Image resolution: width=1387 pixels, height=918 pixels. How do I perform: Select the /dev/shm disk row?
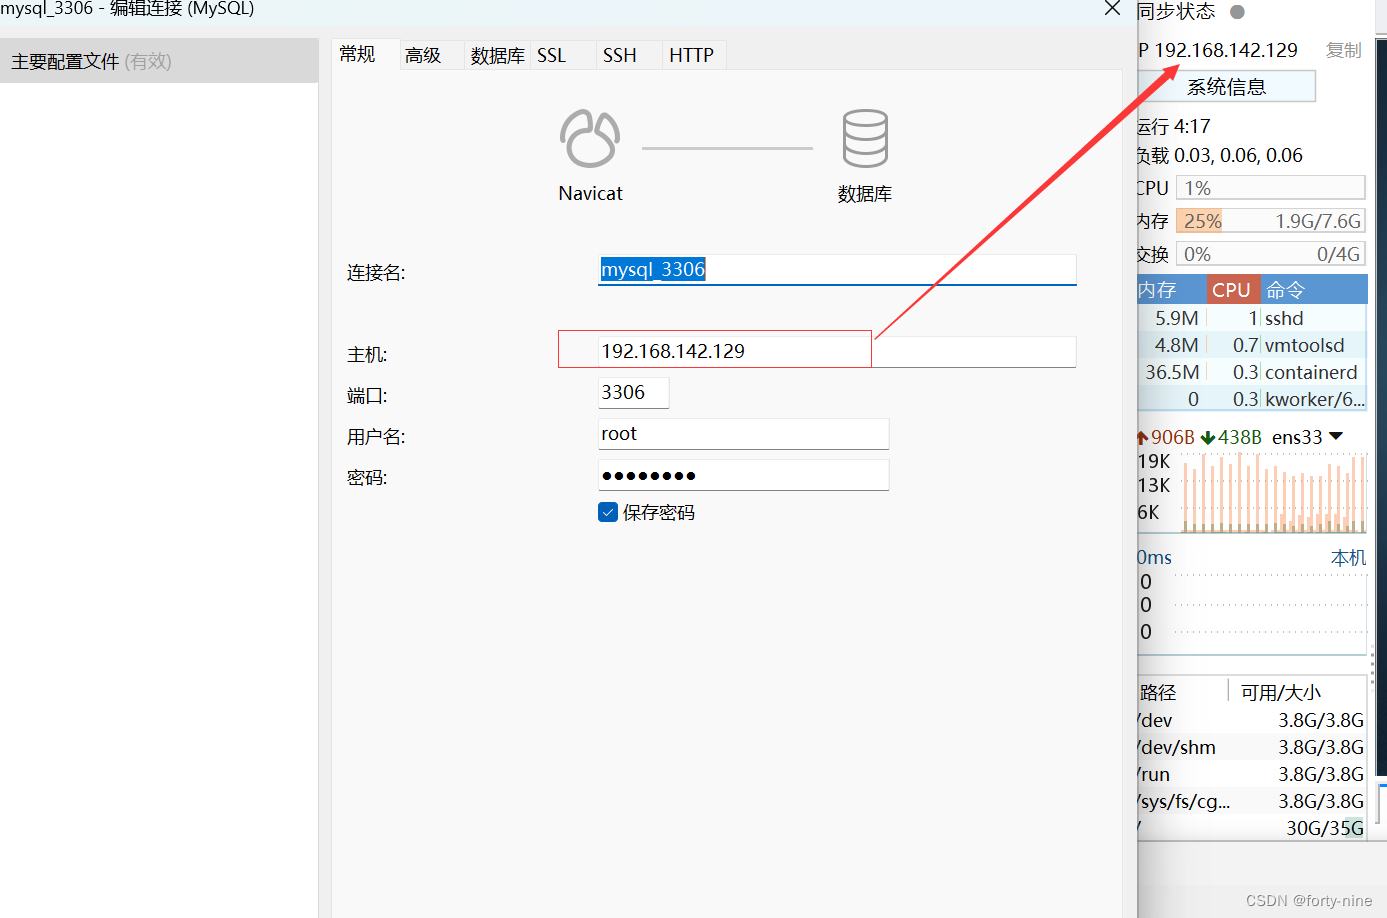click(1252, 747)
